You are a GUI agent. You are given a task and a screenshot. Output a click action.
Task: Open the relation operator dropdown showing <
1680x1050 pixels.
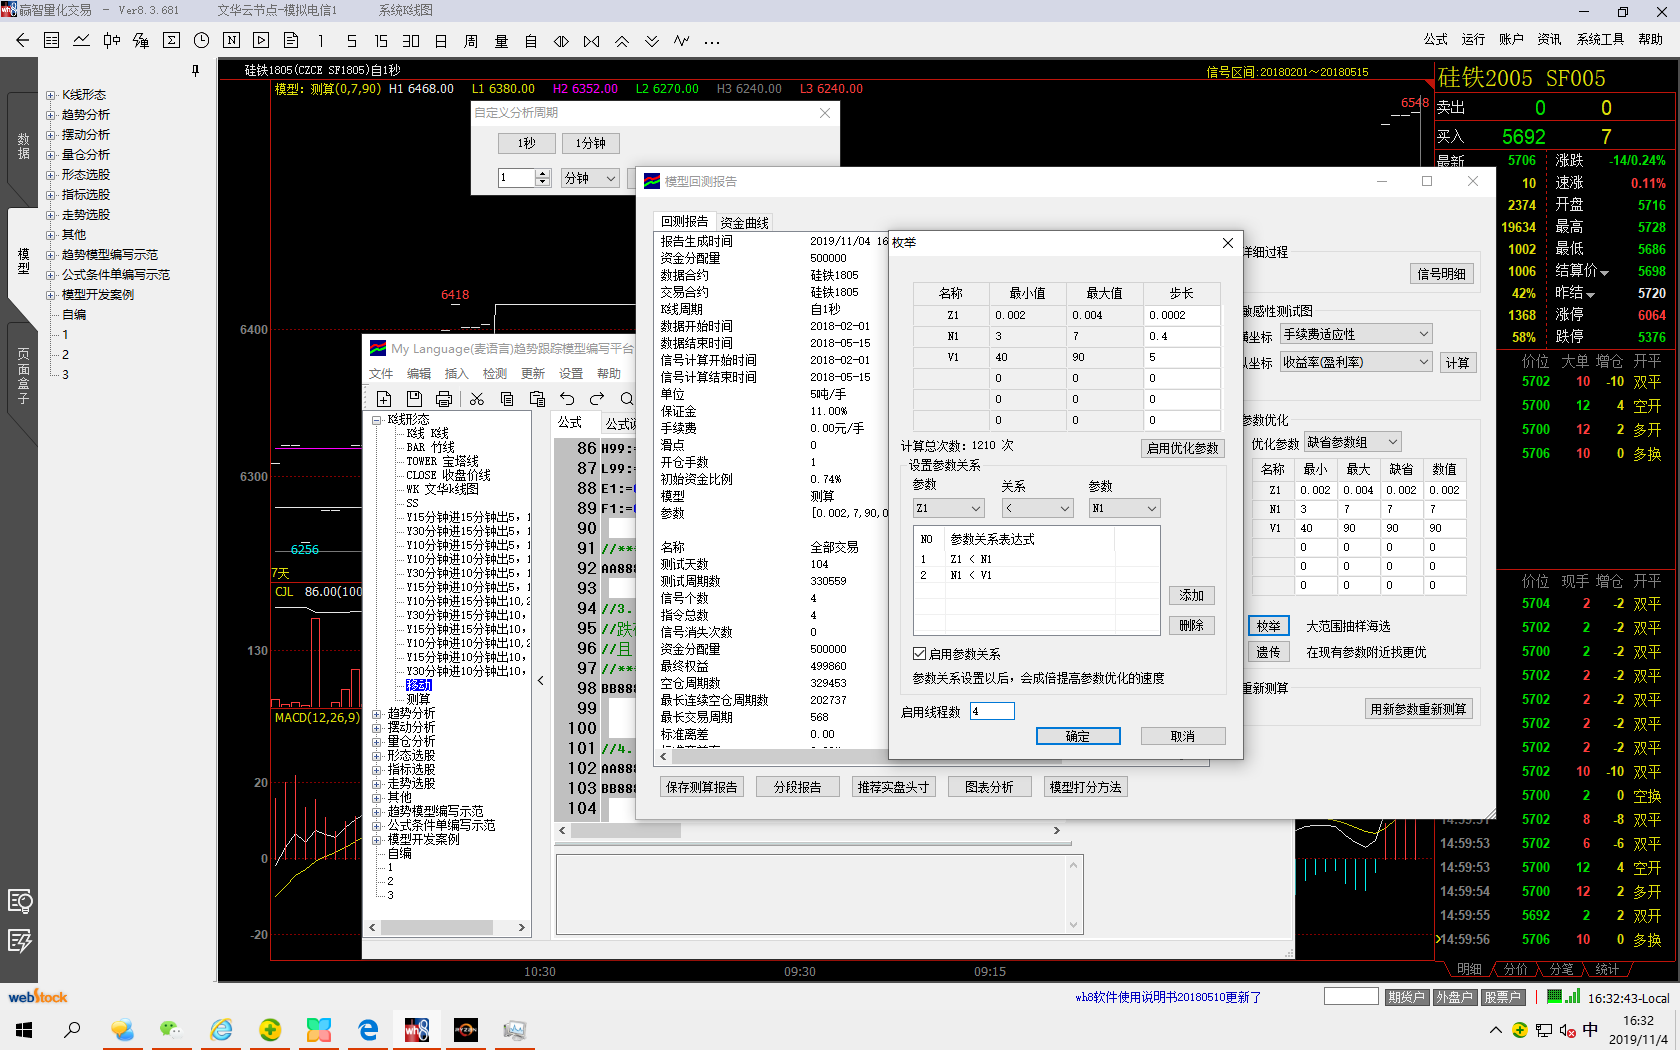1037,508
